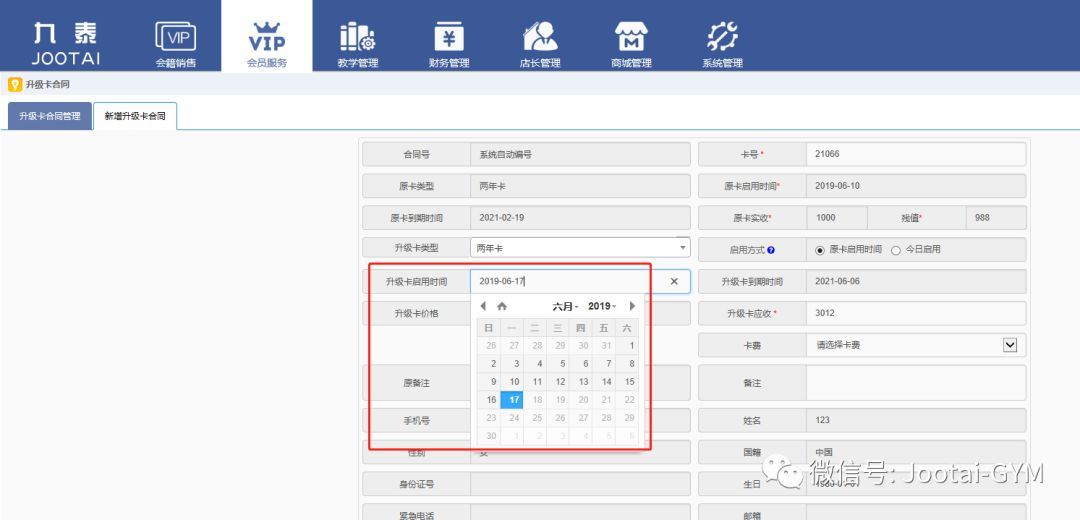
Task: Click the 国籍 field showing 中国
Action: point(916,452)
